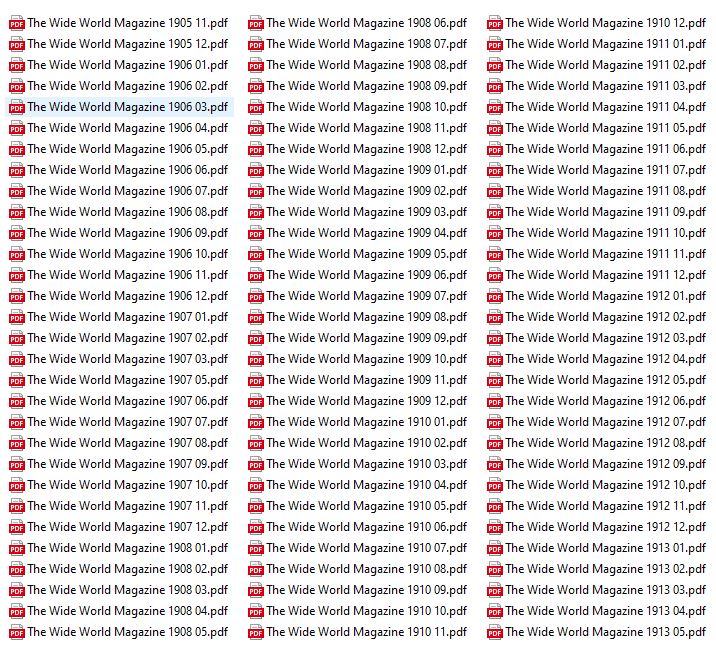This screenshot has width=716, height=645.
Task: Select The Wide World Magazine 1908 05.pdf
Action: pyautogui.click(x=127, y=631)
